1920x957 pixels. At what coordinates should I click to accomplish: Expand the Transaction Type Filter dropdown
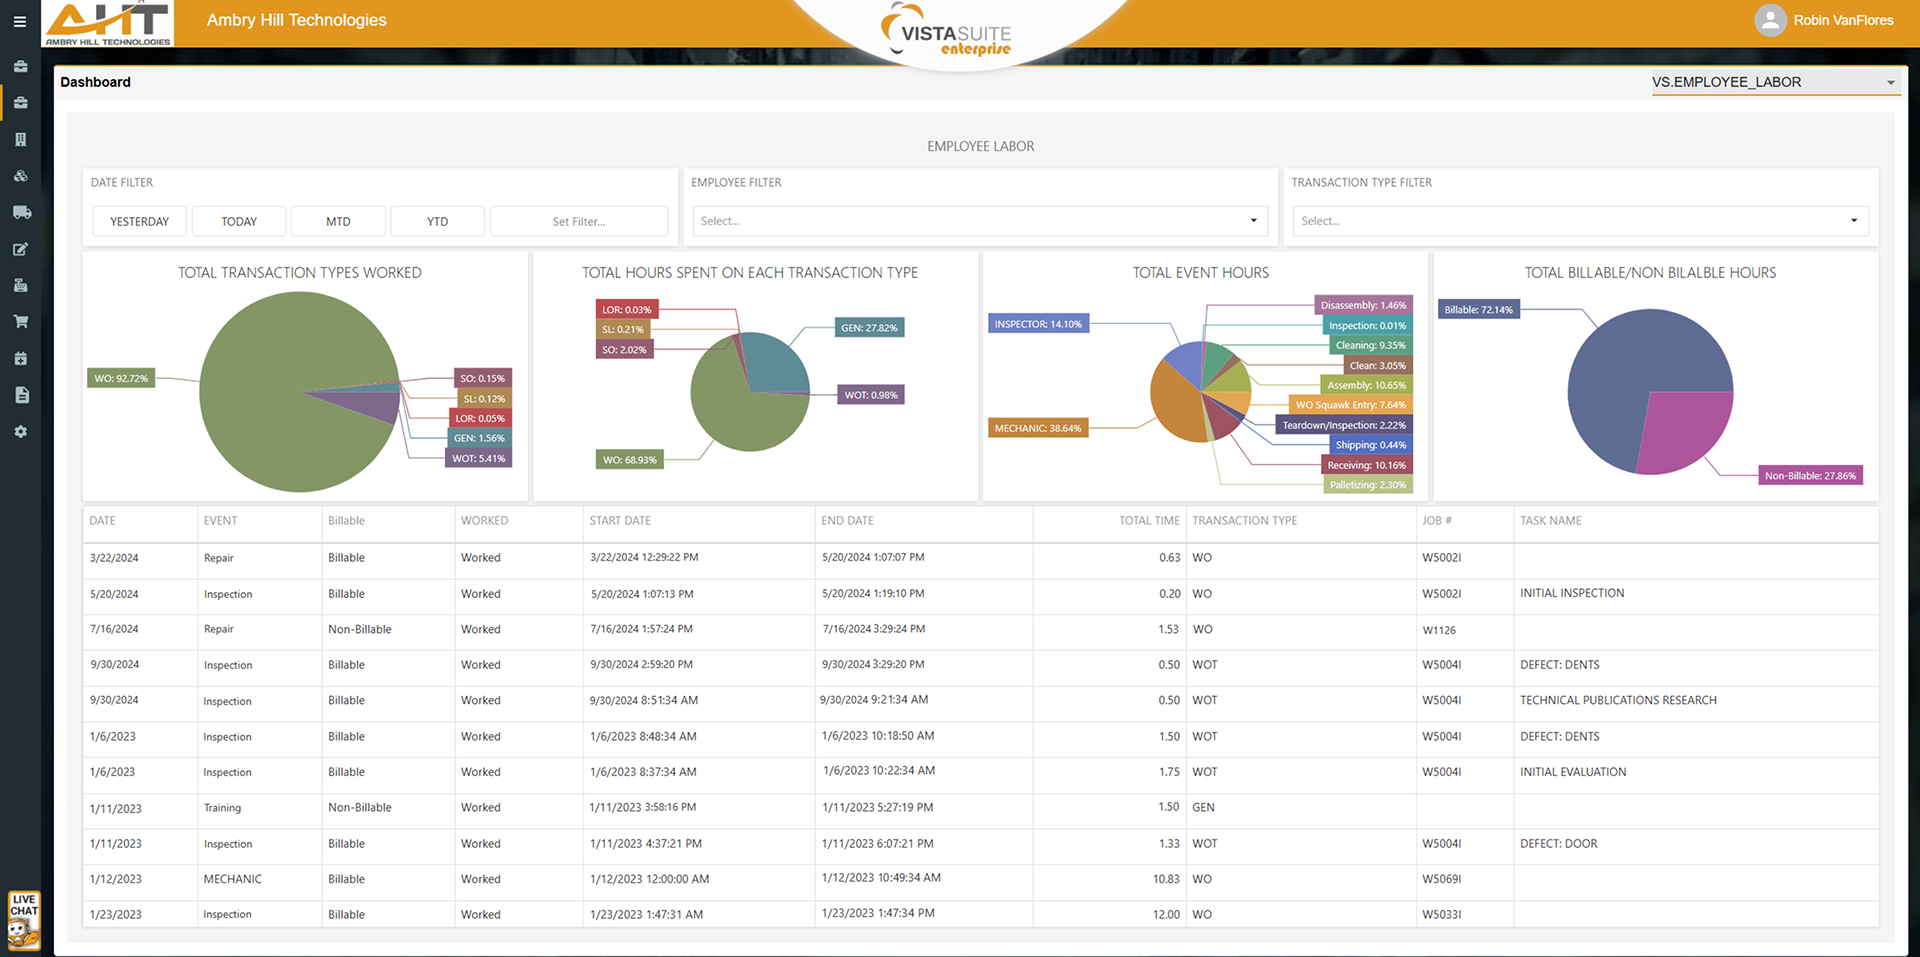tap(1580, 221)
